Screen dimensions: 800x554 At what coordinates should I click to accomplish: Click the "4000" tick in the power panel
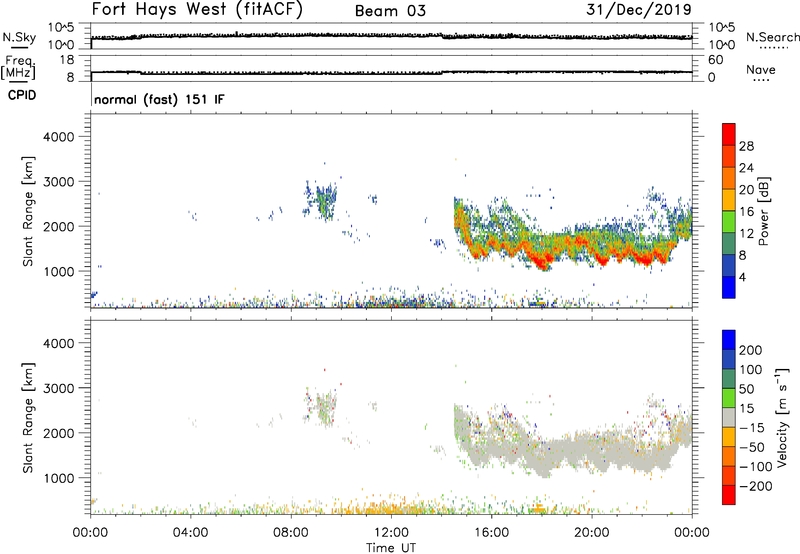(59, 137)
